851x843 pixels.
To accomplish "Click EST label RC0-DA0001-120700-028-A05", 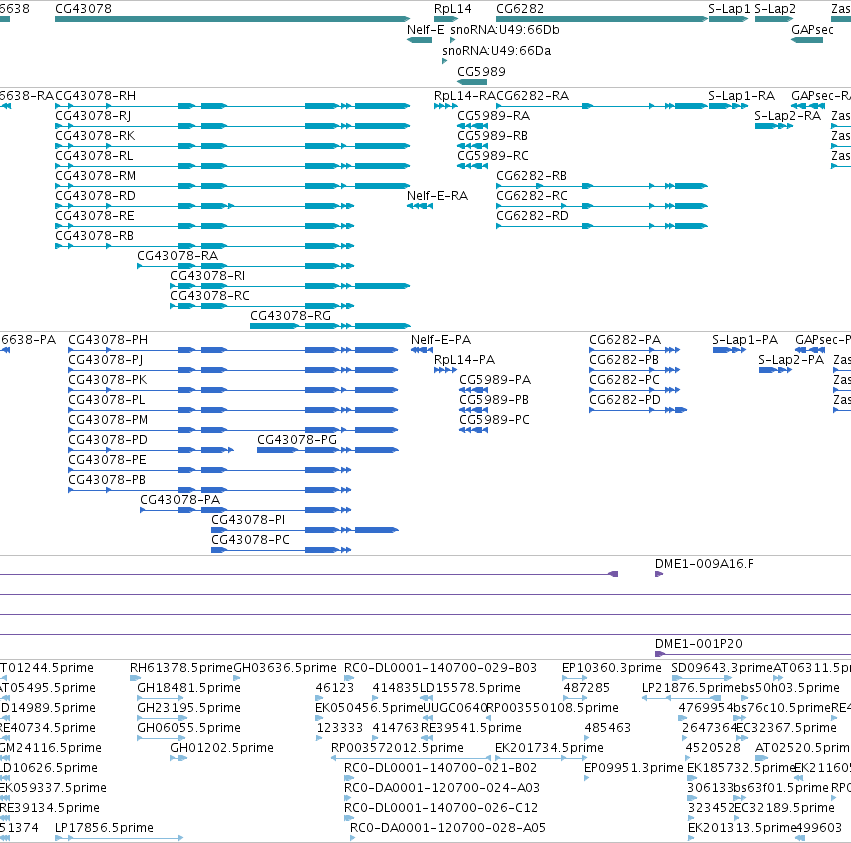I will [x=448, y=828].
